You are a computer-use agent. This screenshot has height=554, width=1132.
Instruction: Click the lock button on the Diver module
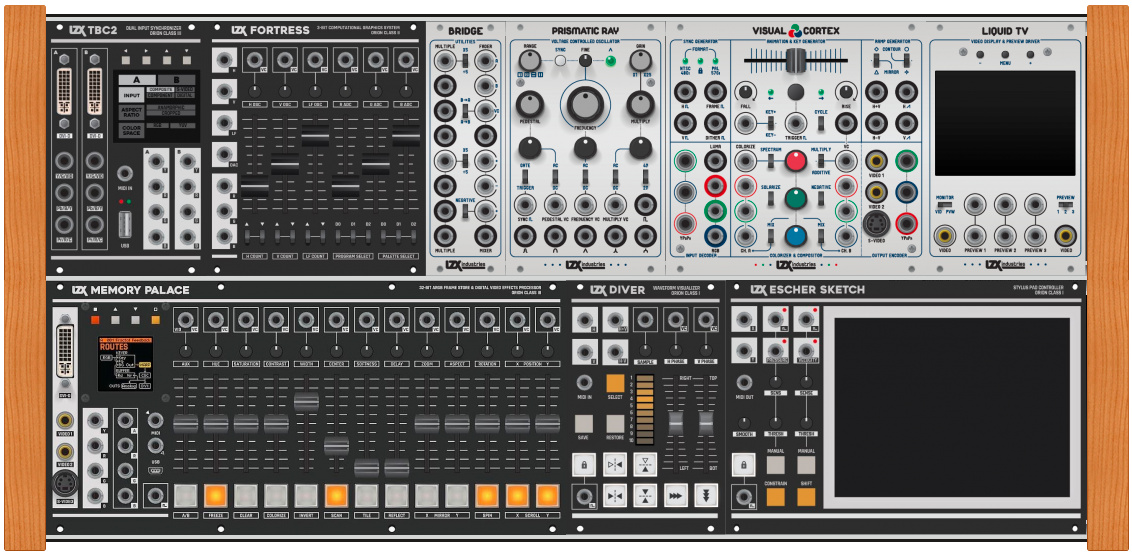point(584,464)
